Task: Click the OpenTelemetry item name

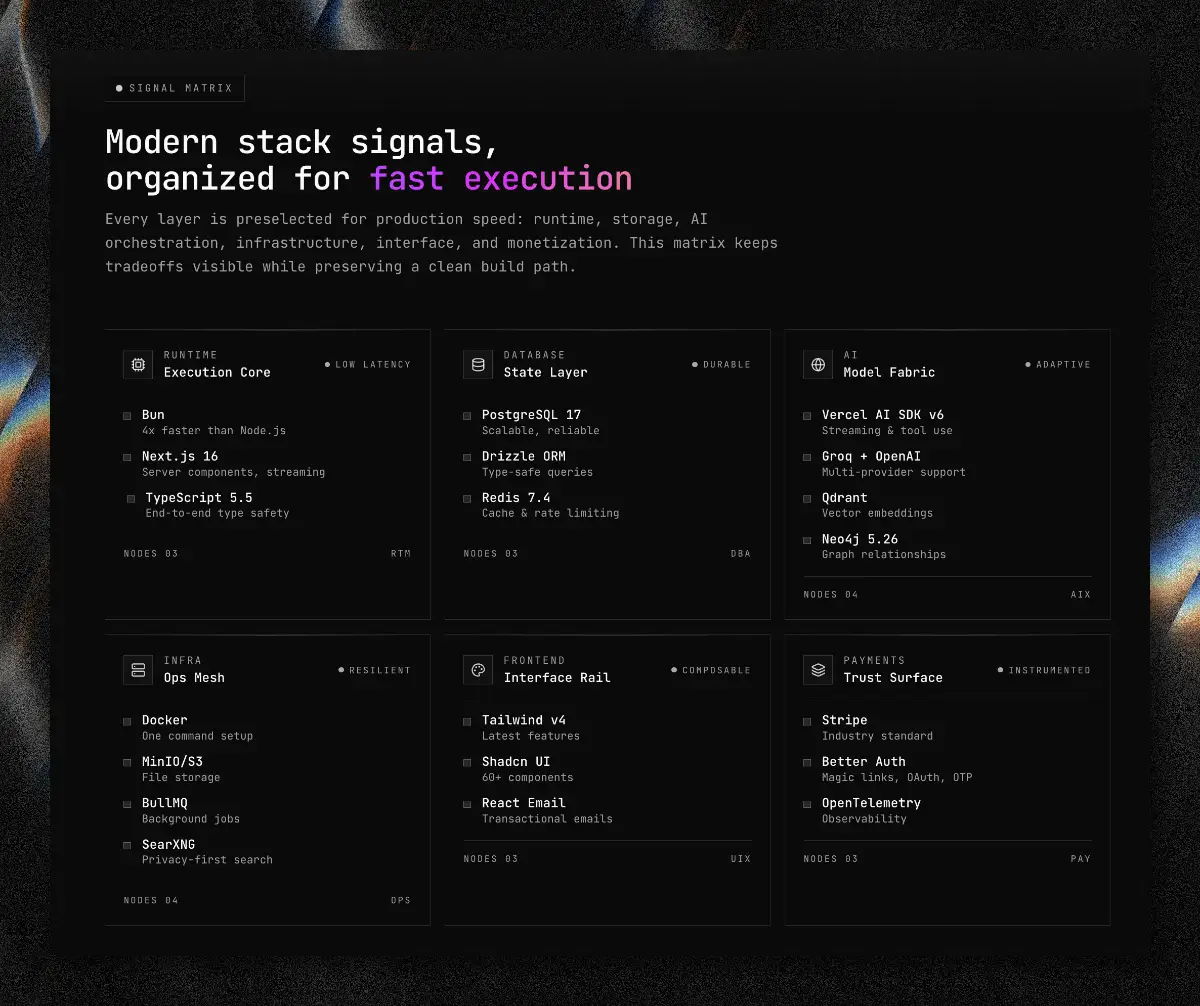Action: click(x=871, y=803)
